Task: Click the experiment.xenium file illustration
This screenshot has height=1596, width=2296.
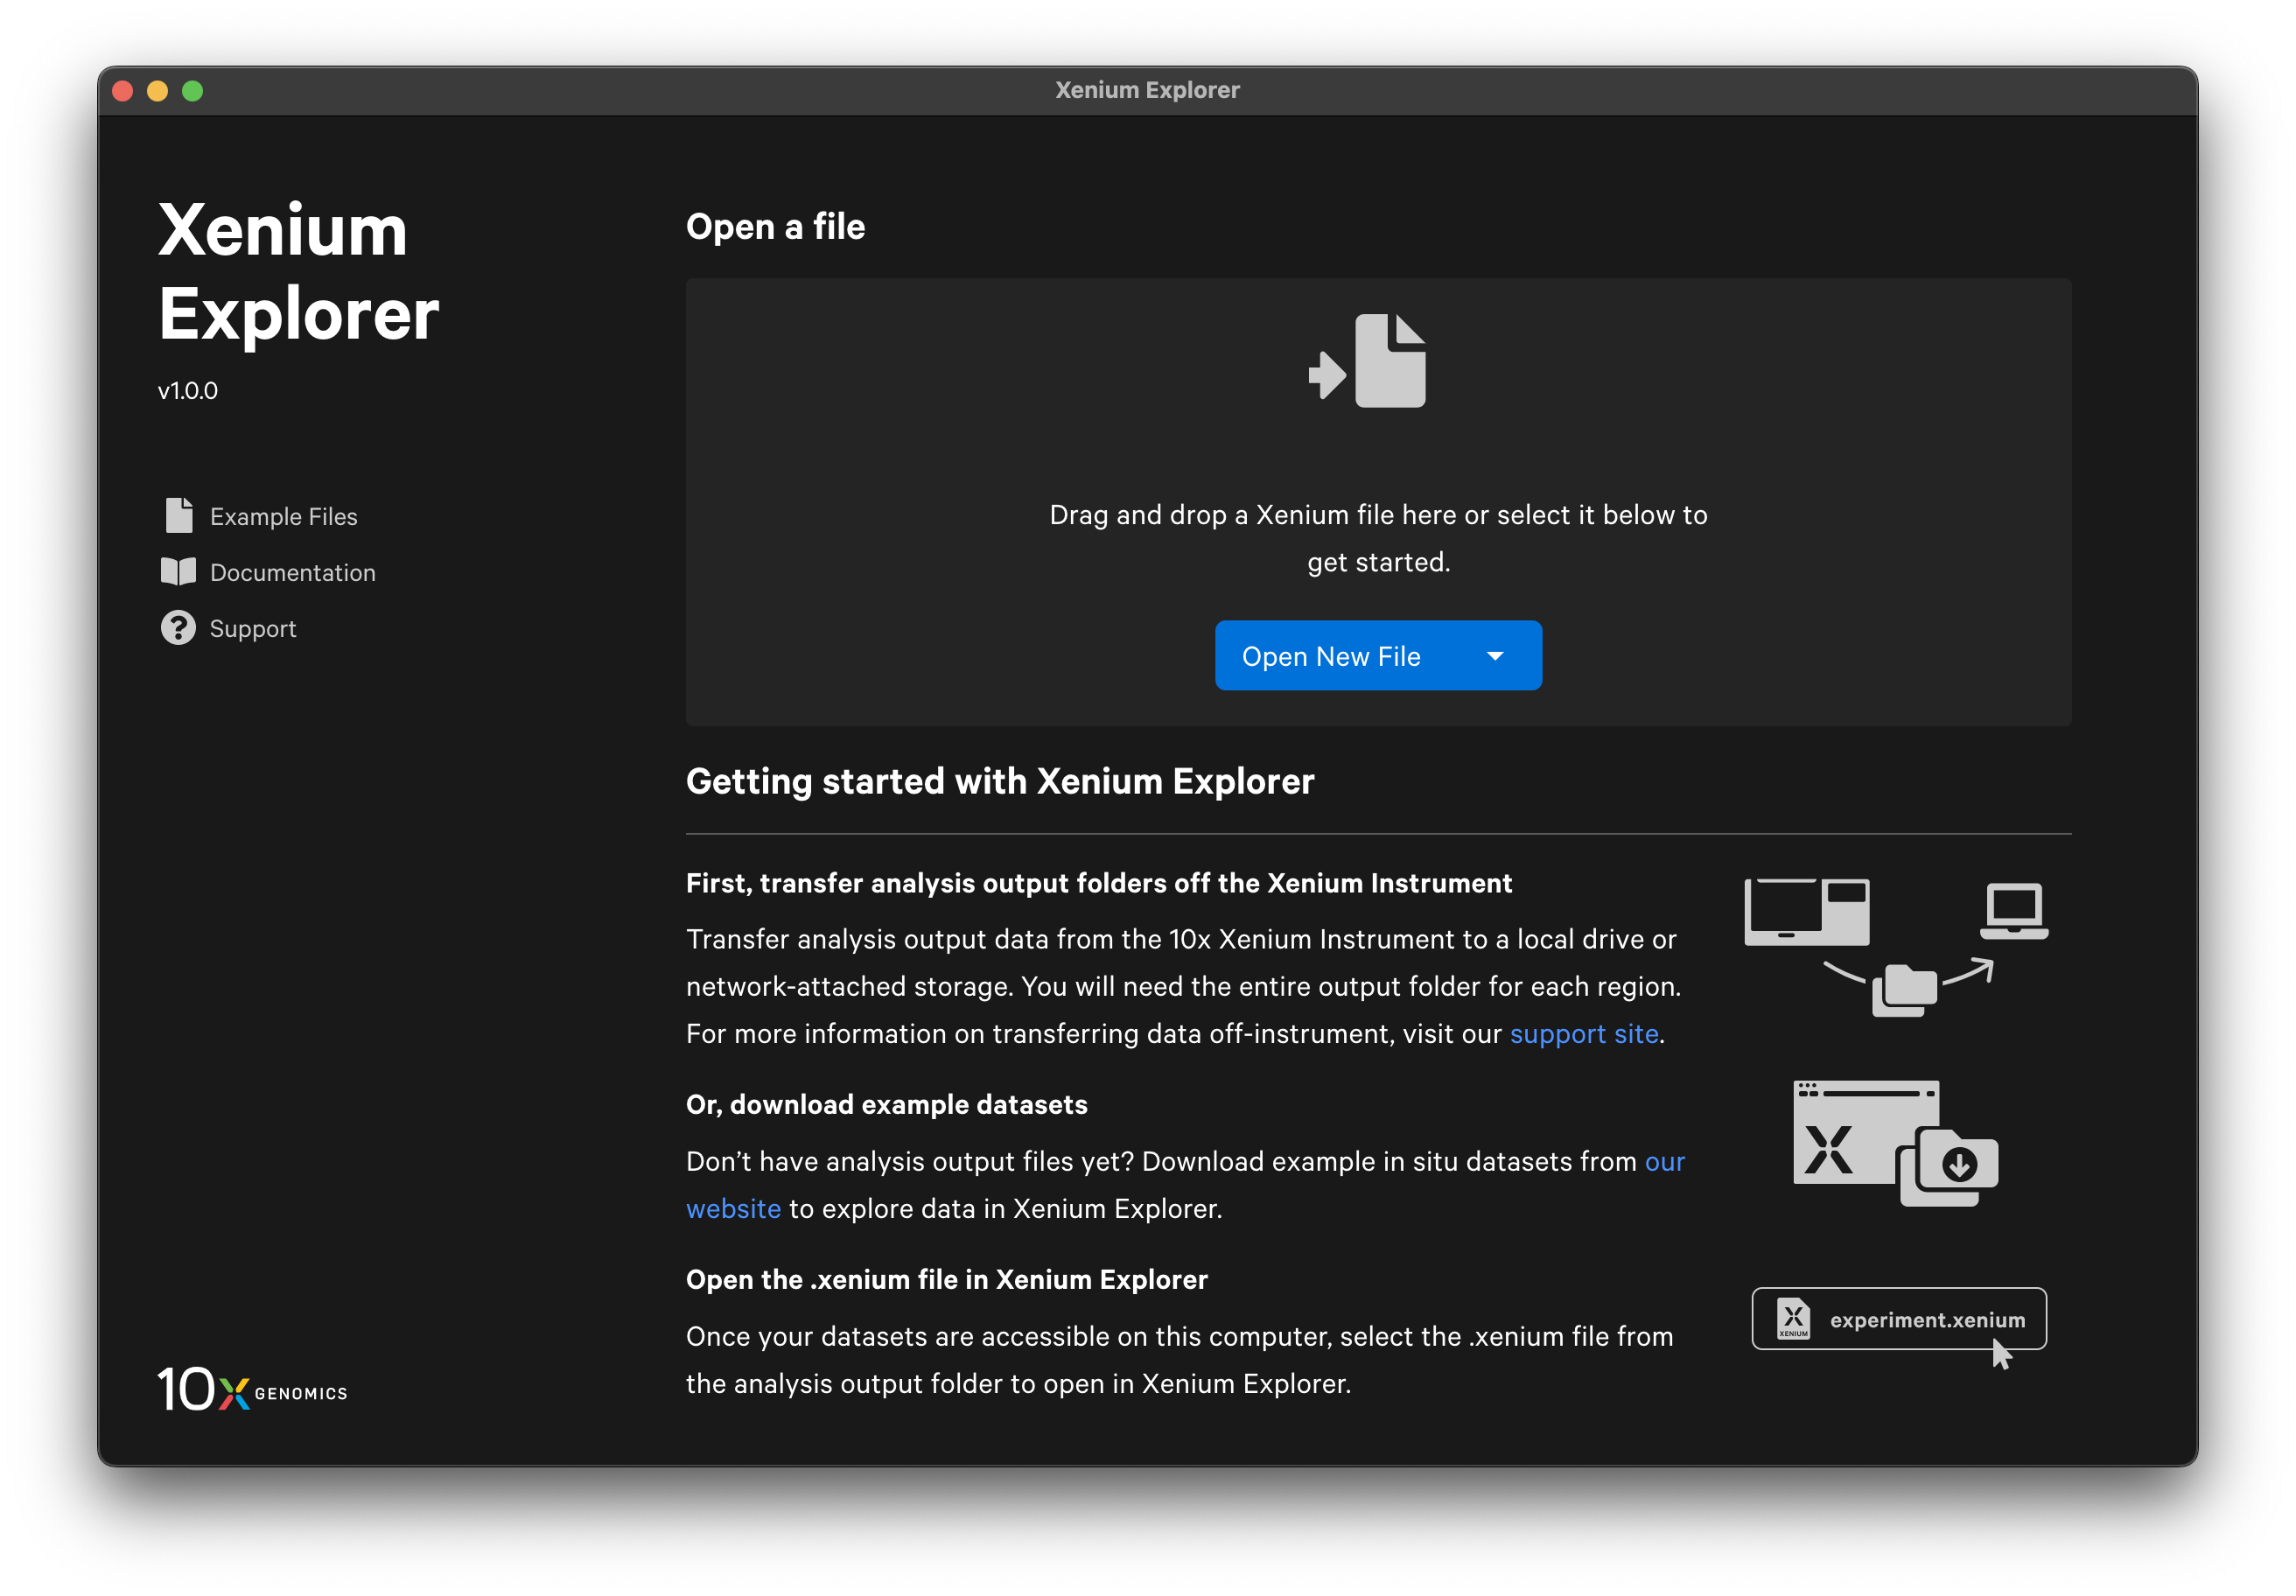Action: click(1899, 1320)
